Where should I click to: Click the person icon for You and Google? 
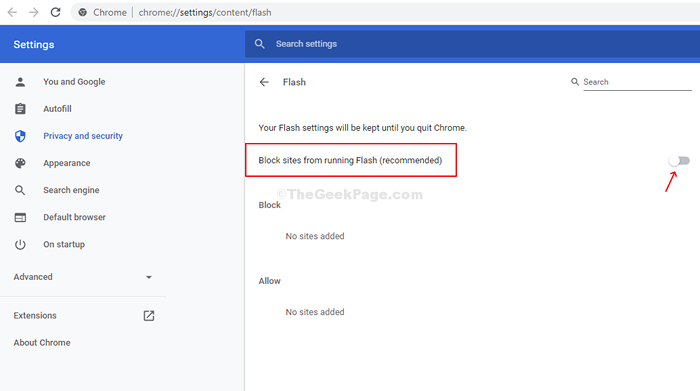(20, 82)
